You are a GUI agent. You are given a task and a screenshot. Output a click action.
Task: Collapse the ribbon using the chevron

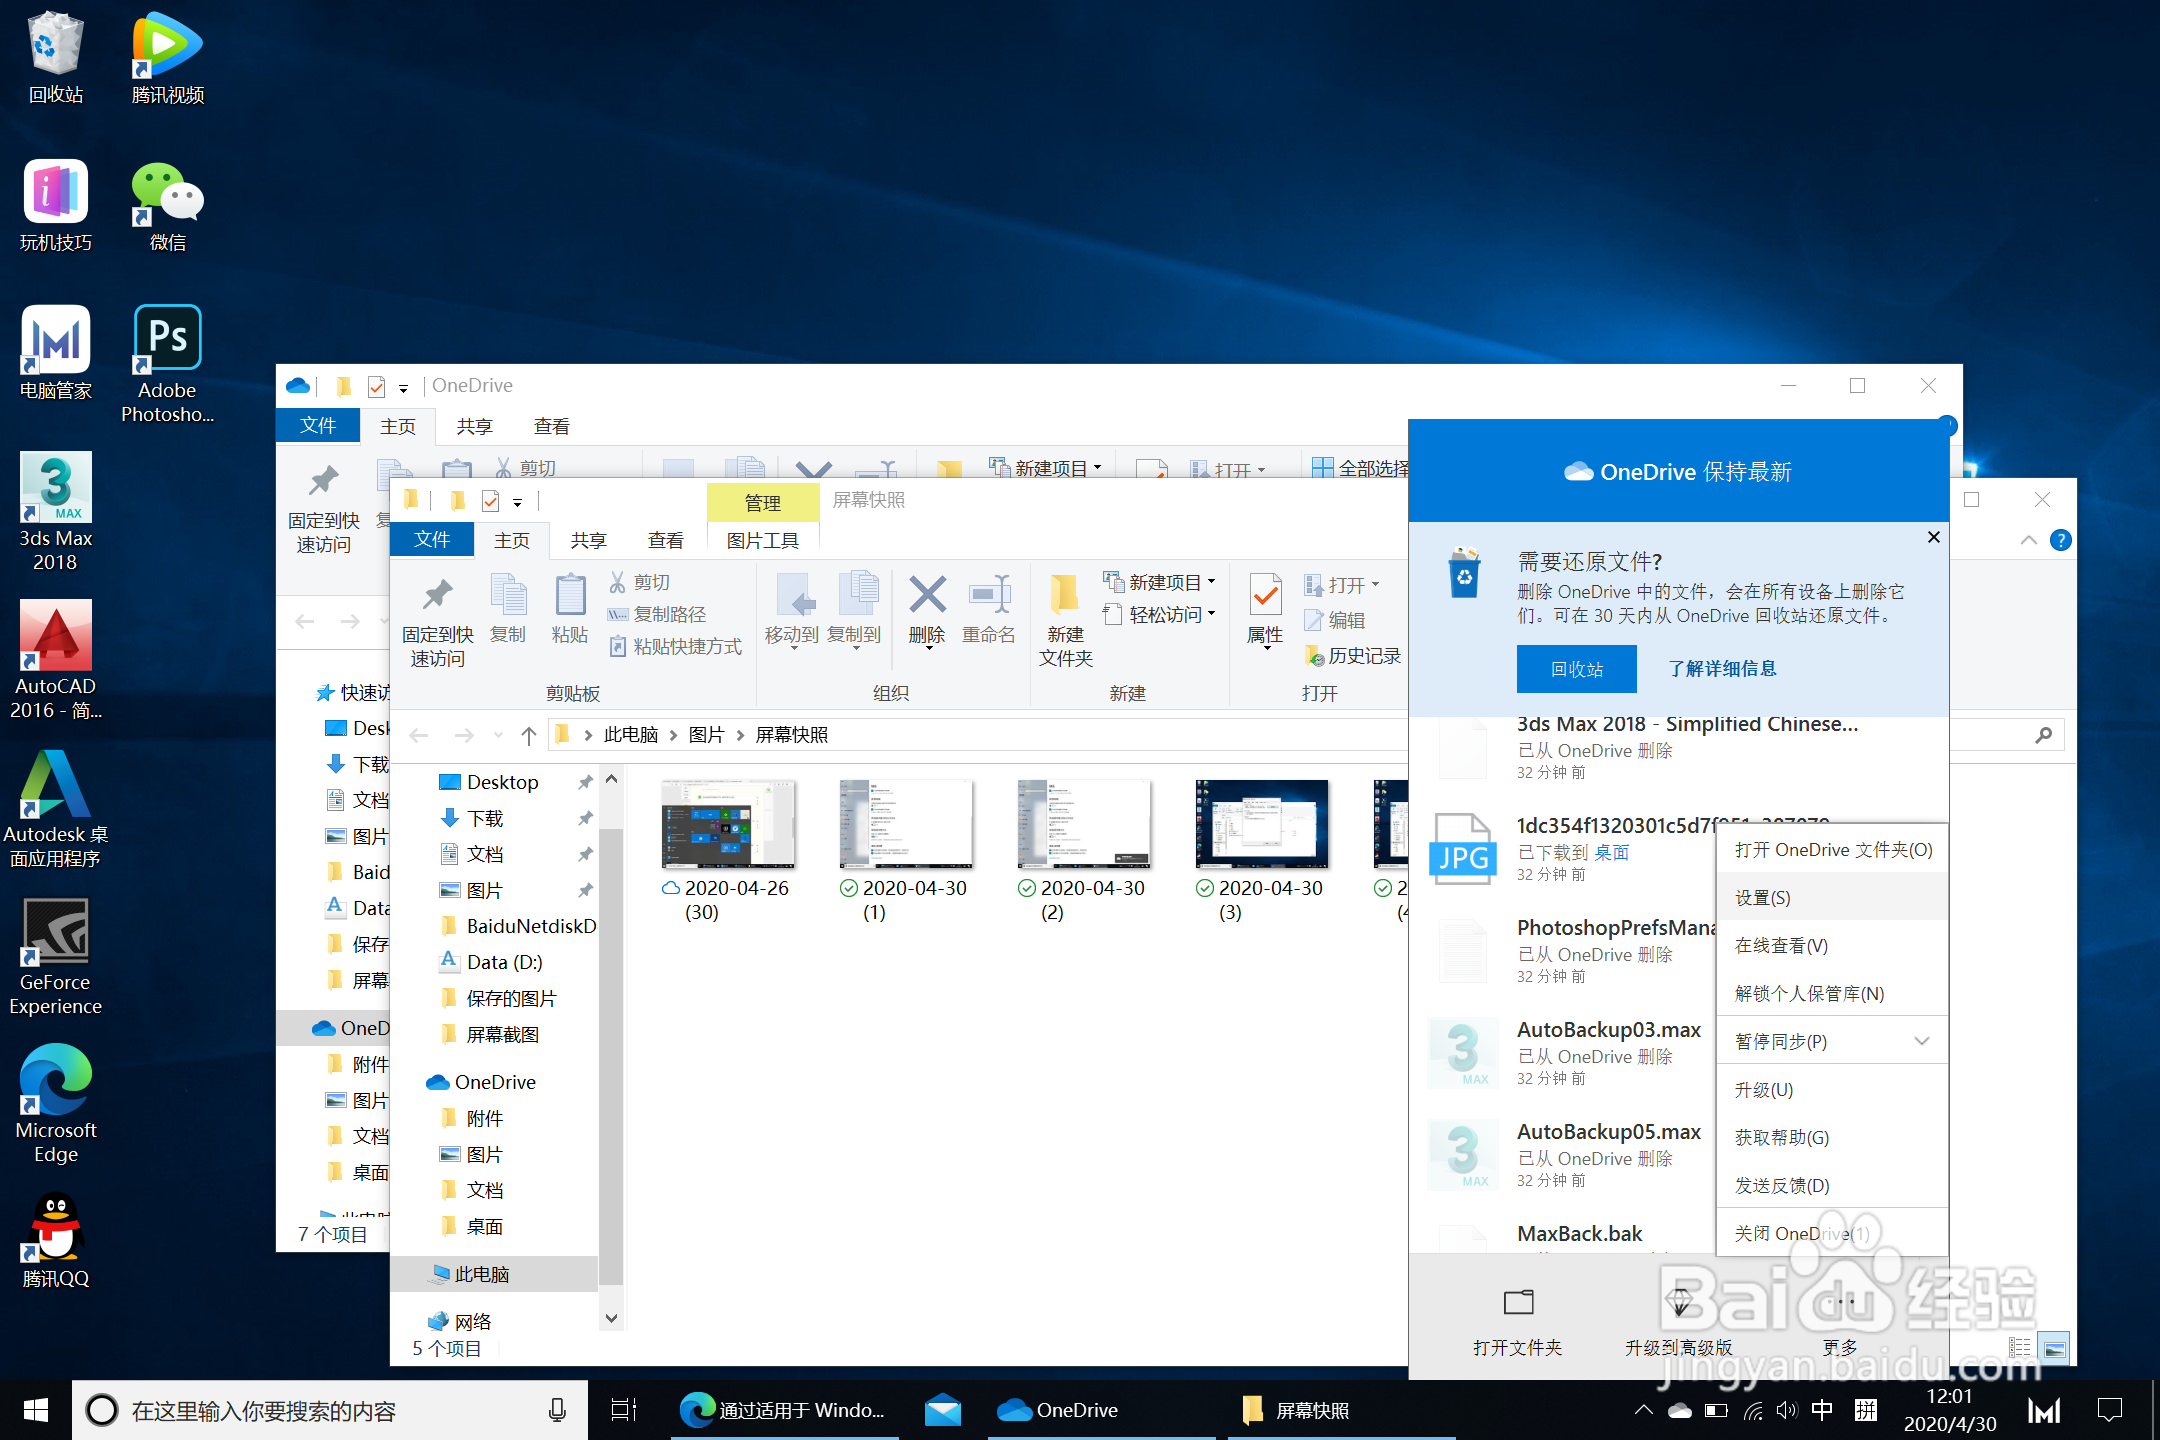(2029, 540)
